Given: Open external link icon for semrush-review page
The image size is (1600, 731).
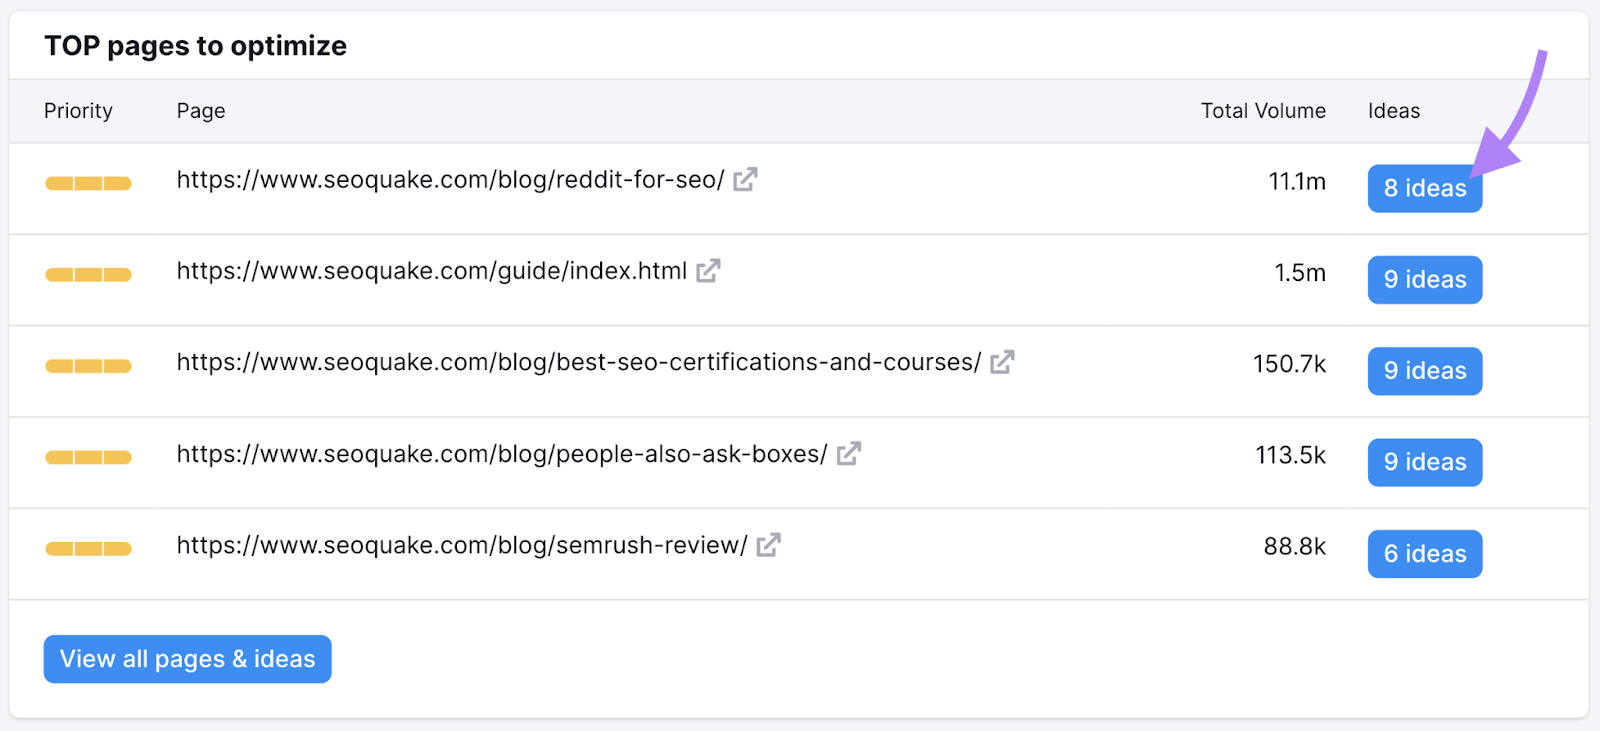Looking at the screenshot, I should pyautogui.click(x=768, y=545).
